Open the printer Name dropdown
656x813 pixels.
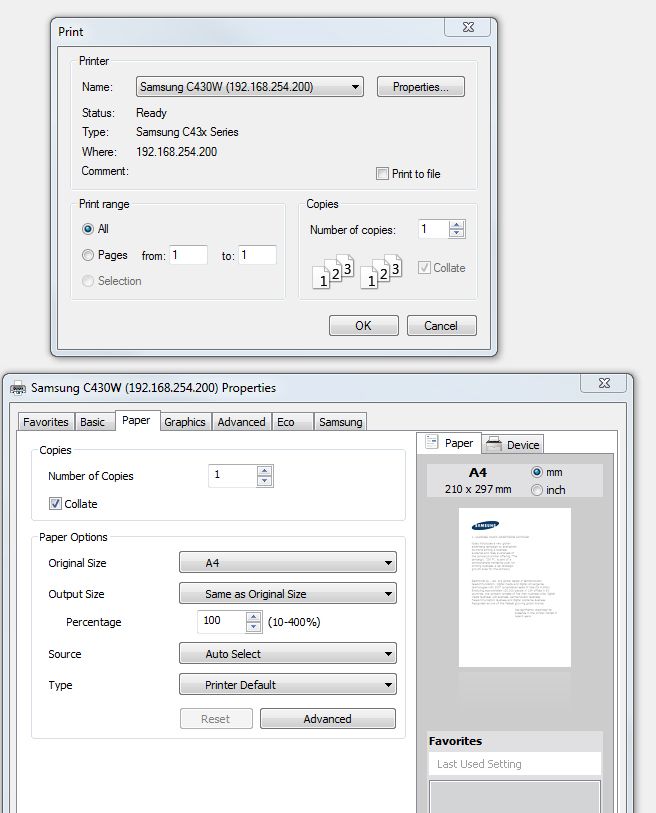(249, 87)
